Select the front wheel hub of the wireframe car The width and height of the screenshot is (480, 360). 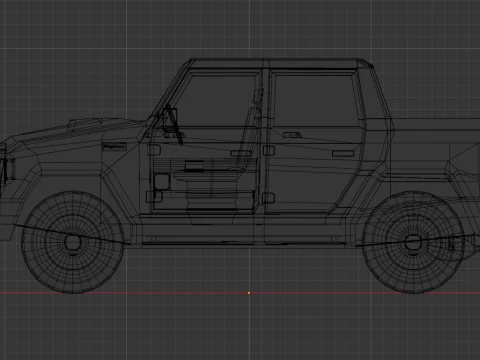point(72,242)
